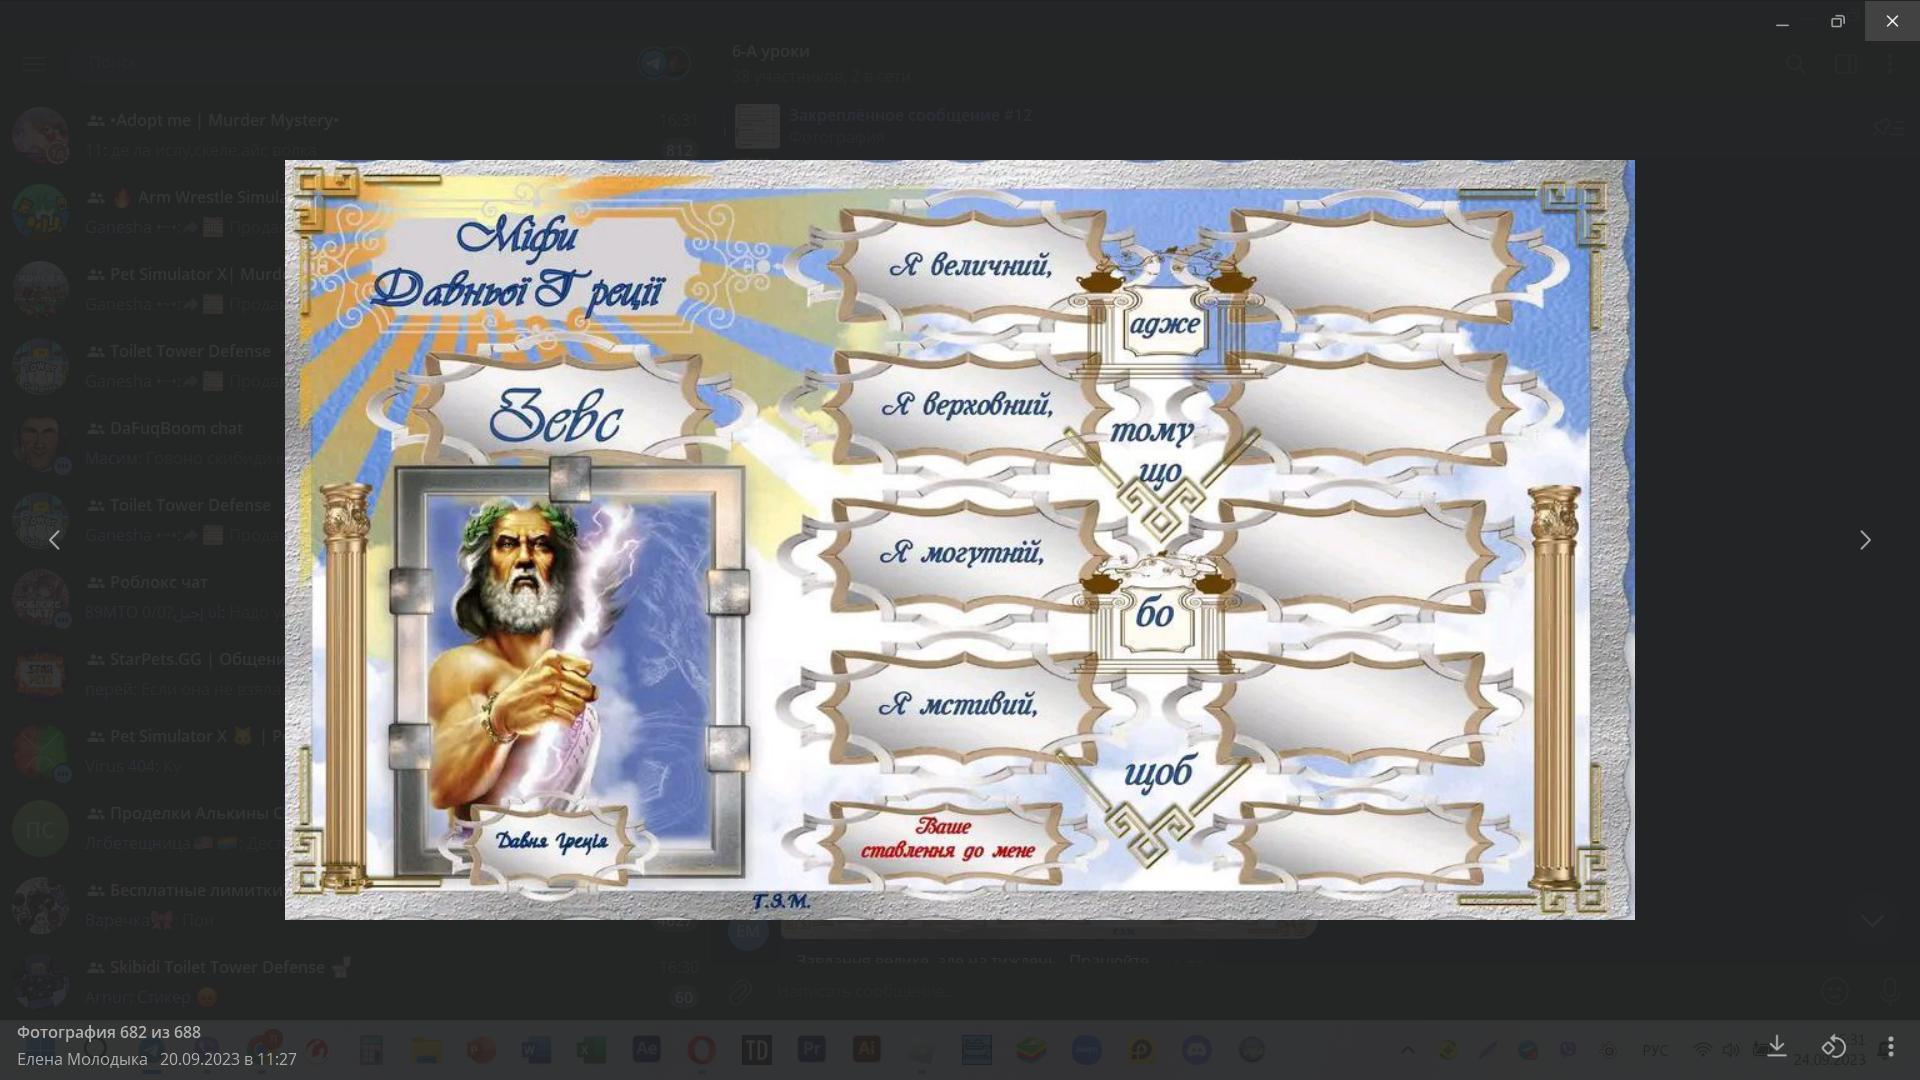Go to the next photo with right arrow
Image resolution: width=1920 pixels, height=1080 pixels.
[x=1865, y=540]
